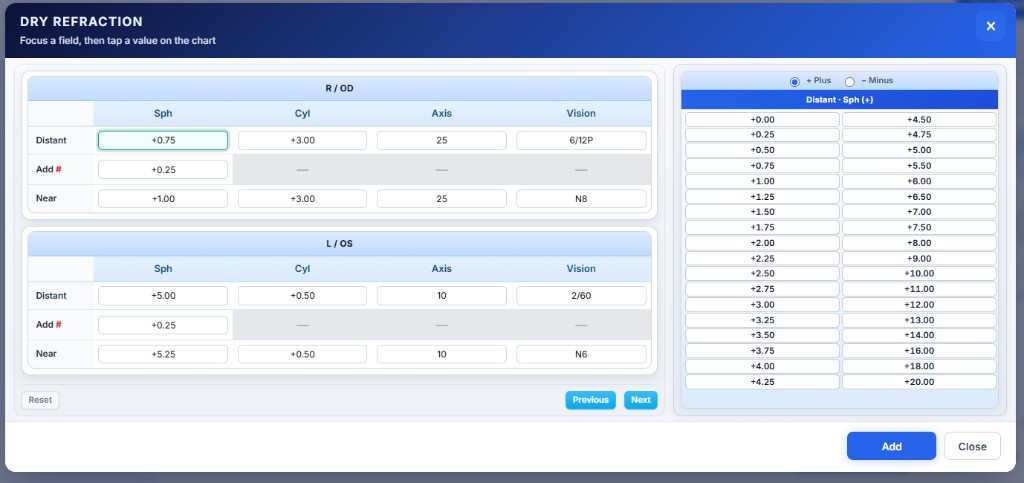Focus the R/OD Add Sph field
1024x483 pixels.
pyautogui.click(x=163, y=170)
